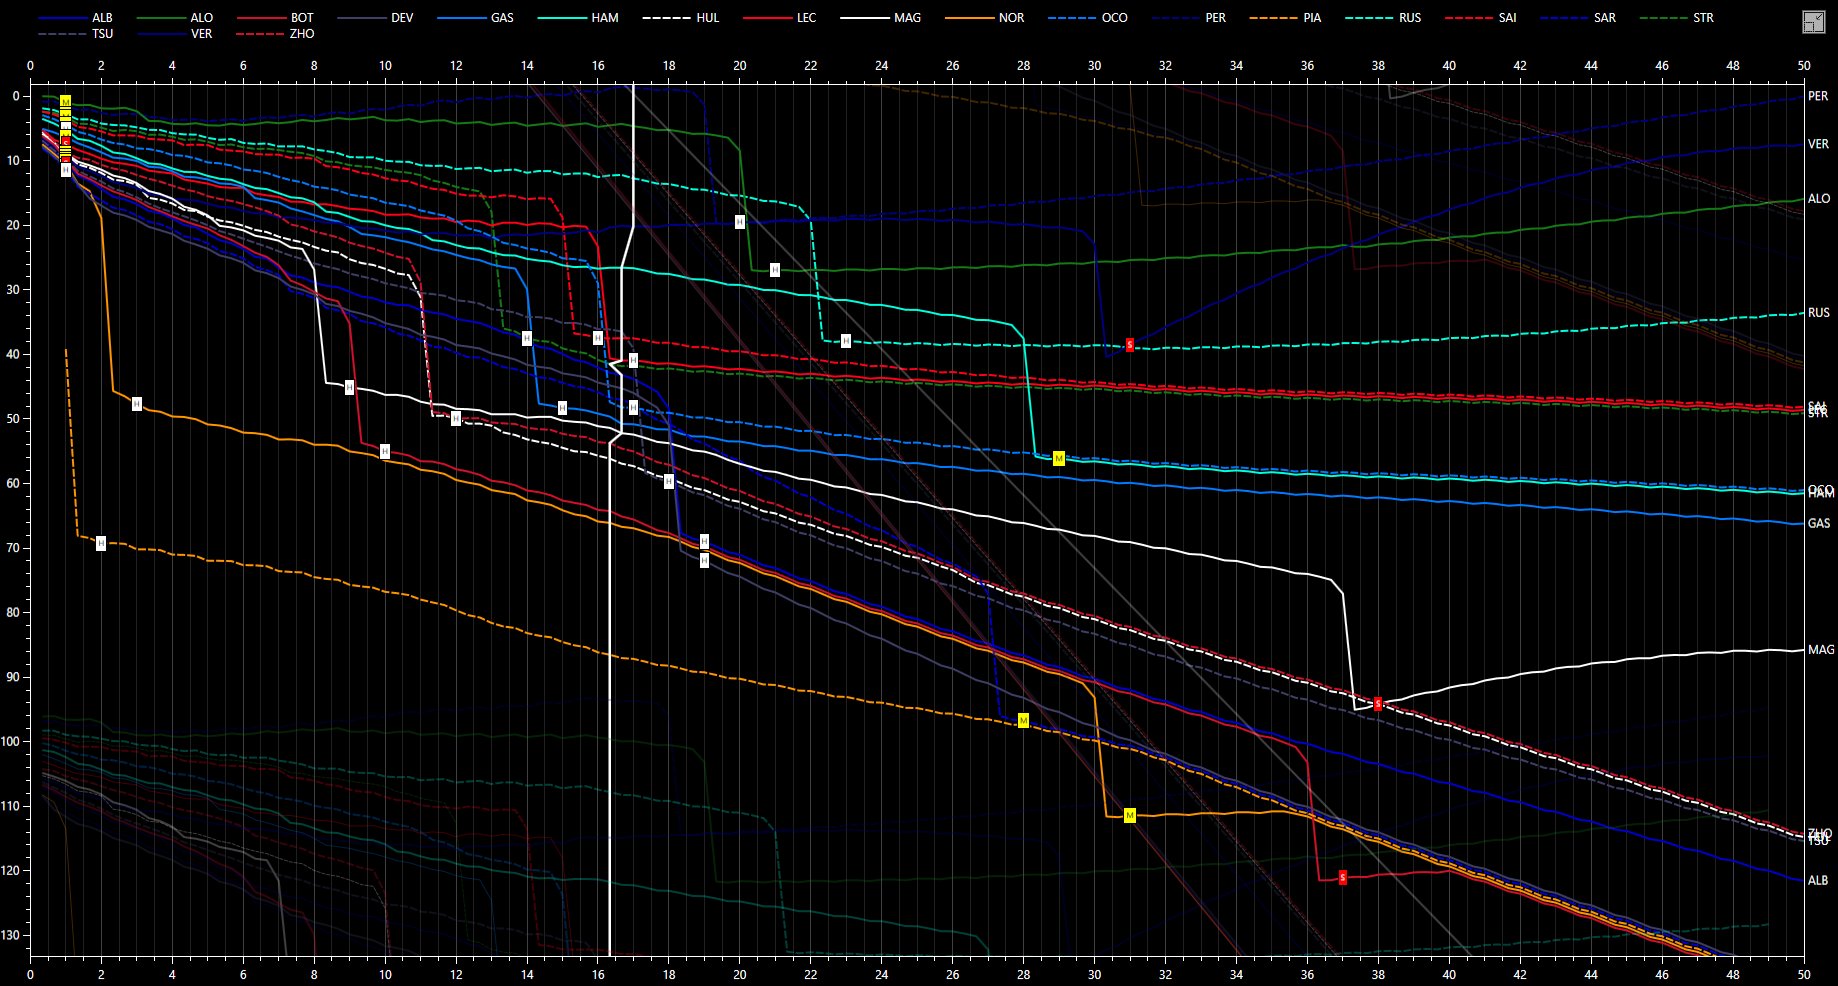The height and width of the screenshot is (986, 1838).
Task: Toggle the HUL dashed line legend entry
Action: (694, 18)
